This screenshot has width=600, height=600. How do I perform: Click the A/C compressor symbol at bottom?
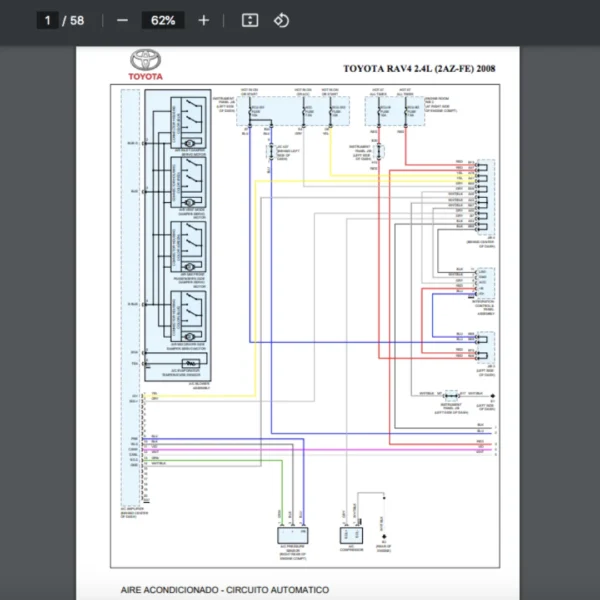pyautogui.click(x=350, y=536)
